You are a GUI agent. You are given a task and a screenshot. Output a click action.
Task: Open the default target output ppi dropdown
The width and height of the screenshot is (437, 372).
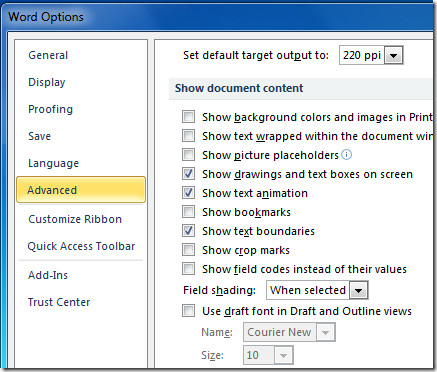tap(393, 55)
